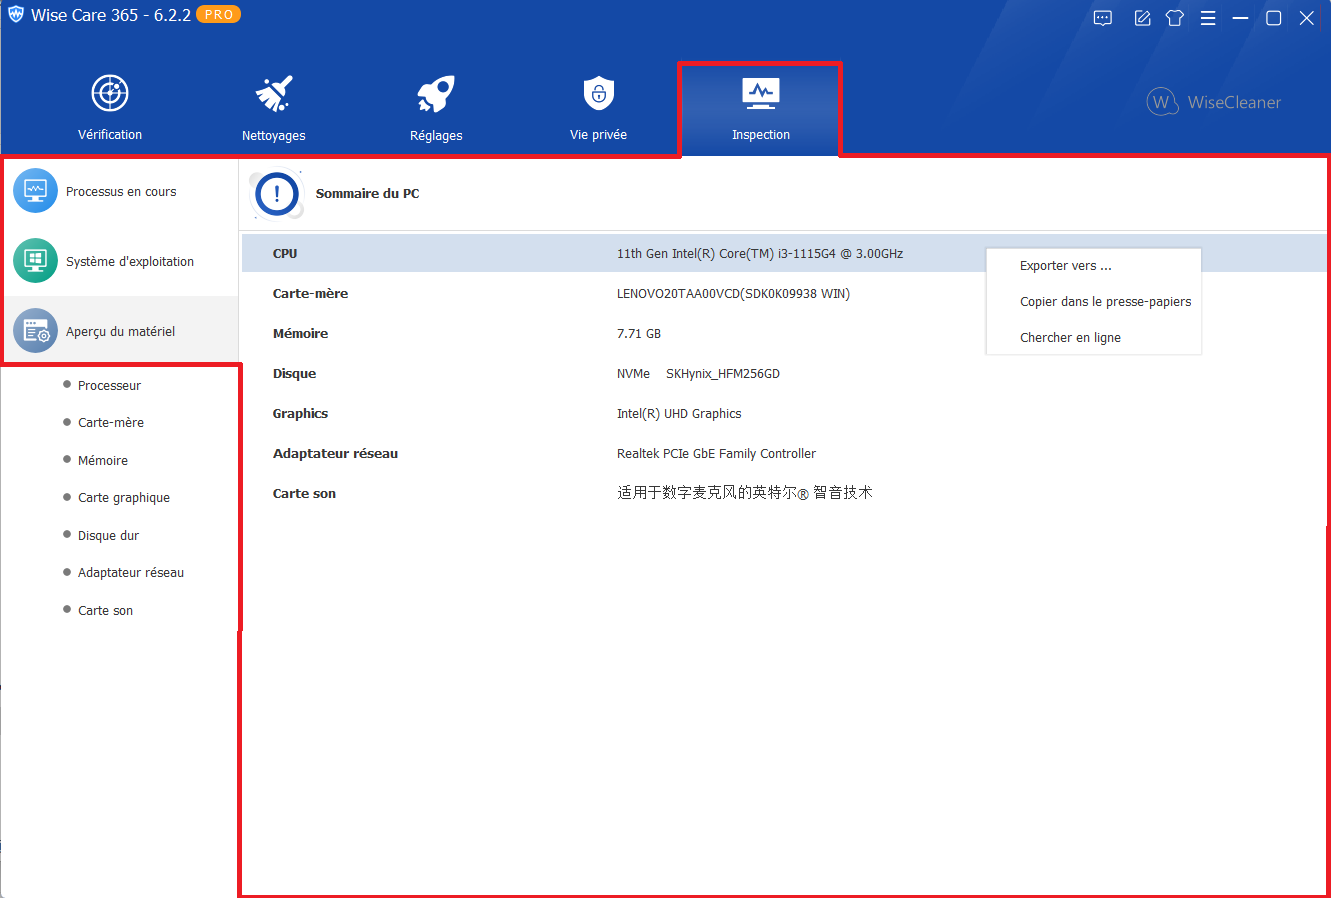Click the Système d'exploitation icon
The height and width of the screenshot is (898, 1331).
coord(35,260)
